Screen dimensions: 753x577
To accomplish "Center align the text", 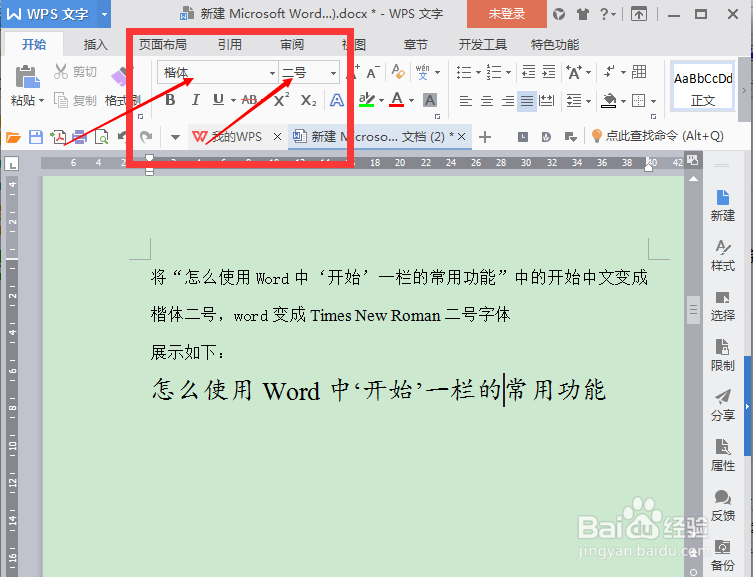I will [x=486, y=101].
